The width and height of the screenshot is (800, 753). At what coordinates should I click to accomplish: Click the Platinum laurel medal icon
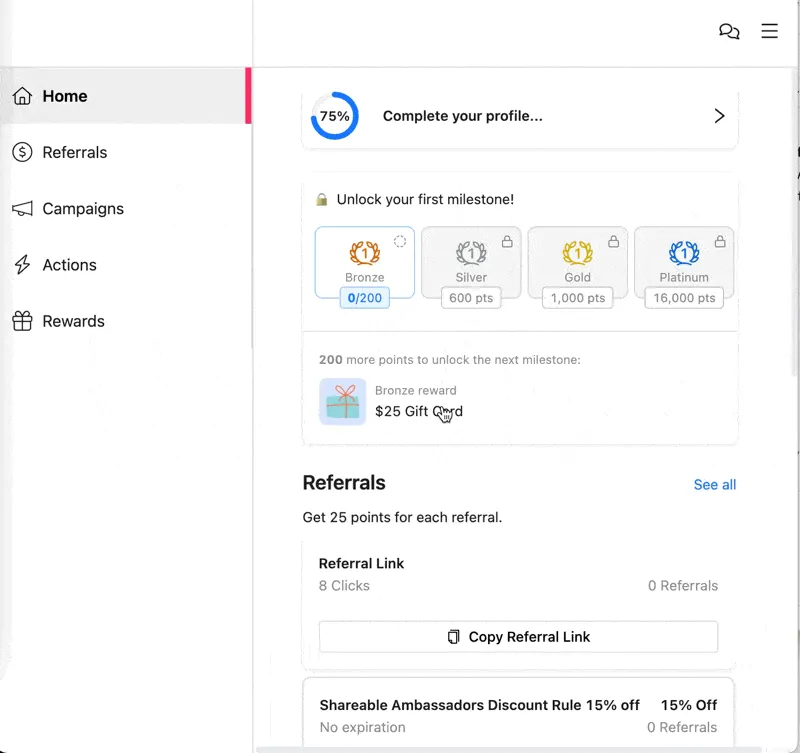click(x=684, y=253)
